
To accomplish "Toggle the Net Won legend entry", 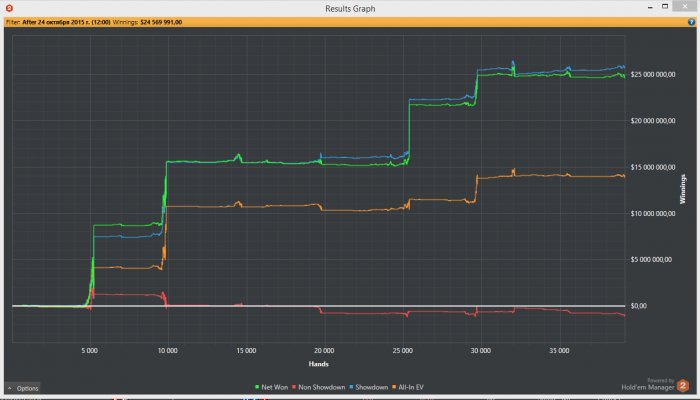I will tap(271, 387).
